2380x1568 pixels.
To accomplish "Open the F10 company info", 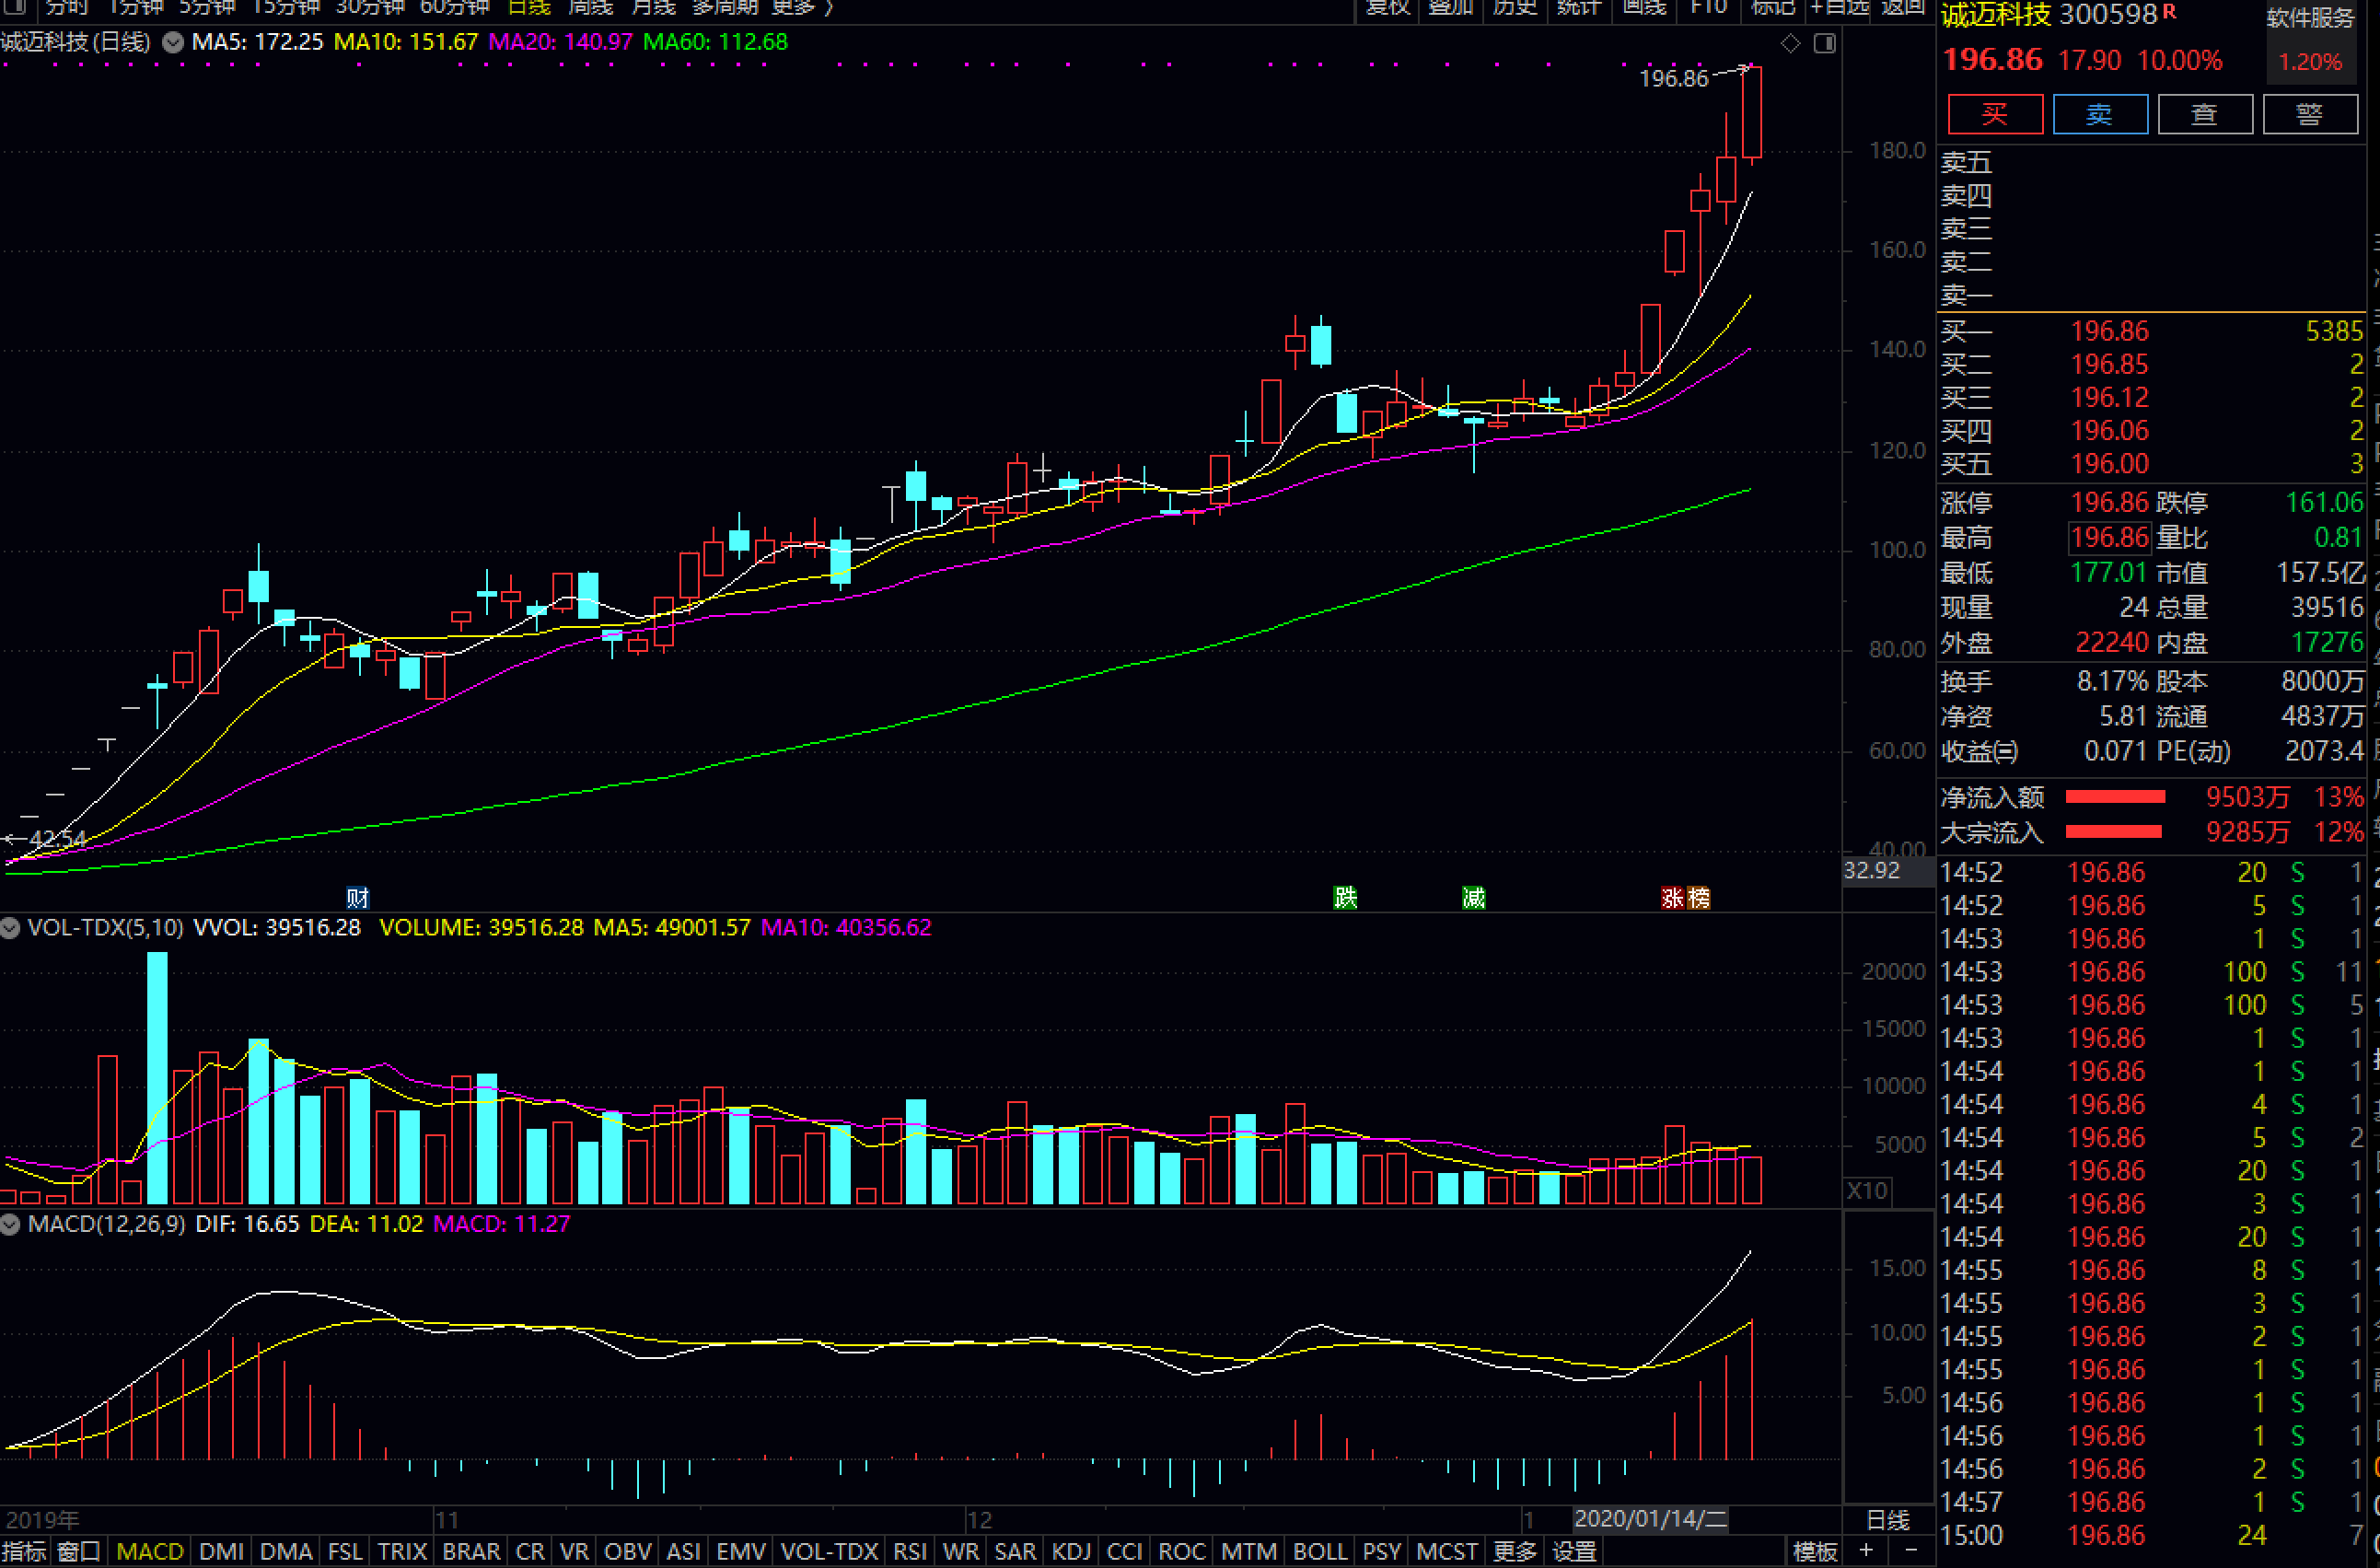I will (1708, 7).
